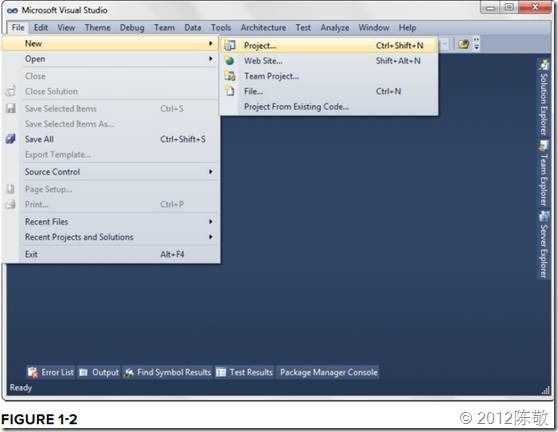Choose Web Site... from New submenu
The image size is (558, 432).
tap(329, 60)
